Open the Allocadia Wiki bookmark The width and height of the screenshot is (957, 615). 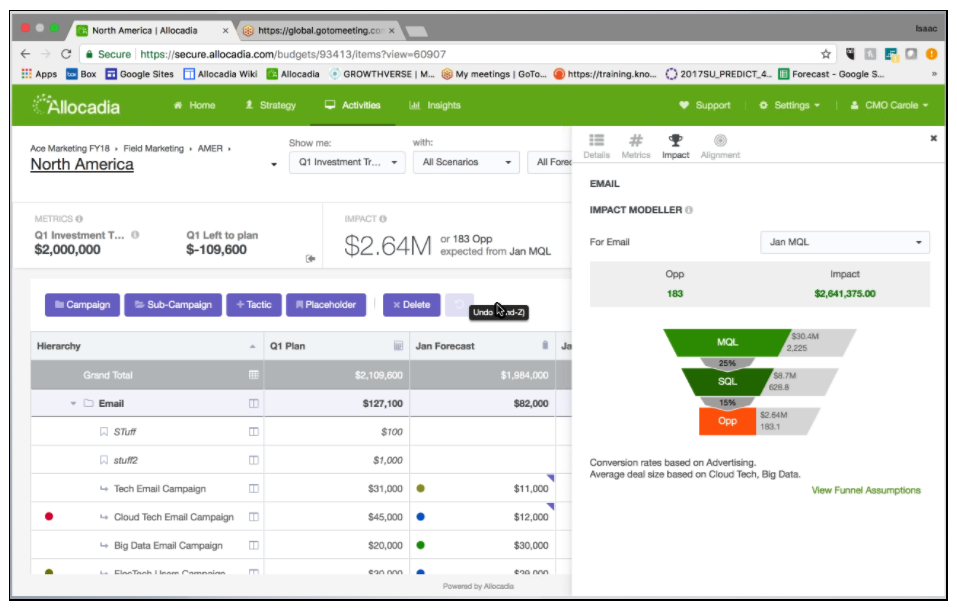tap(220, 74)
